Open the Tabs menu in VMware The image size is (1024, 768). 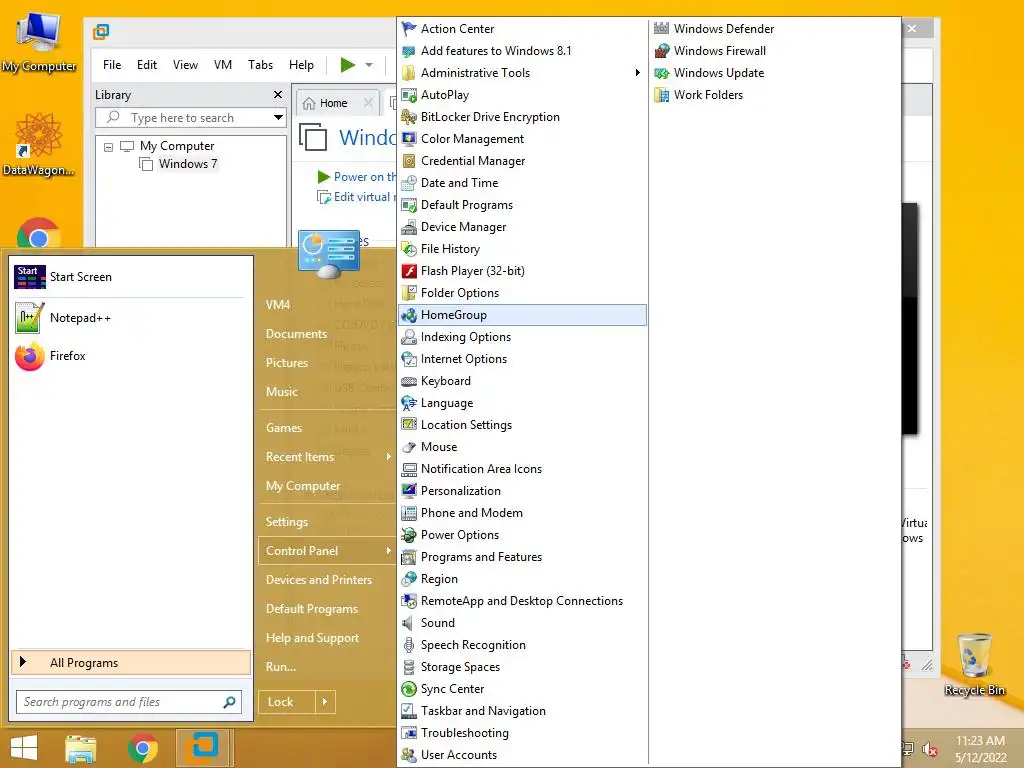260,65
